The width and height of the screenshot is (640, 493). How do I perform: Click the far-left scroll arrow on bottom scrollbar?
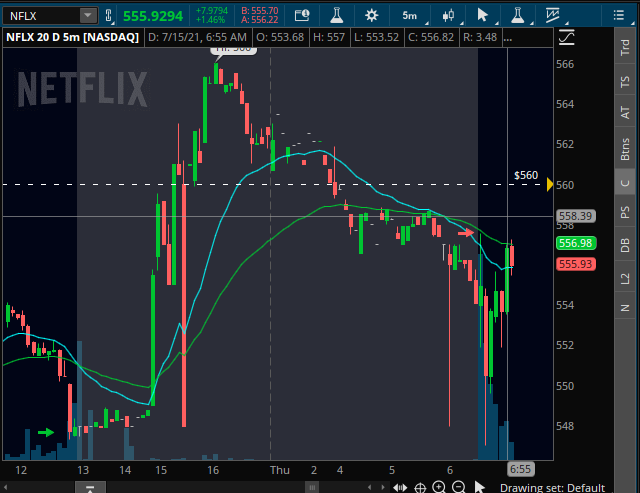coord(5,487)
